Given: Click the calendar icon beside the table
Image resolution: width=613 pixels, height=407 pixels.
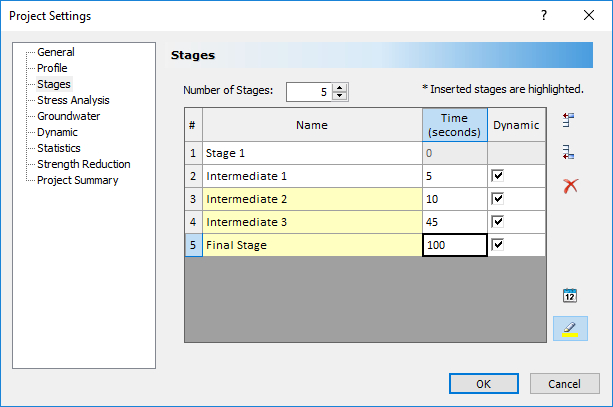Looking at the screenshot, I should (x=570, y=295).
